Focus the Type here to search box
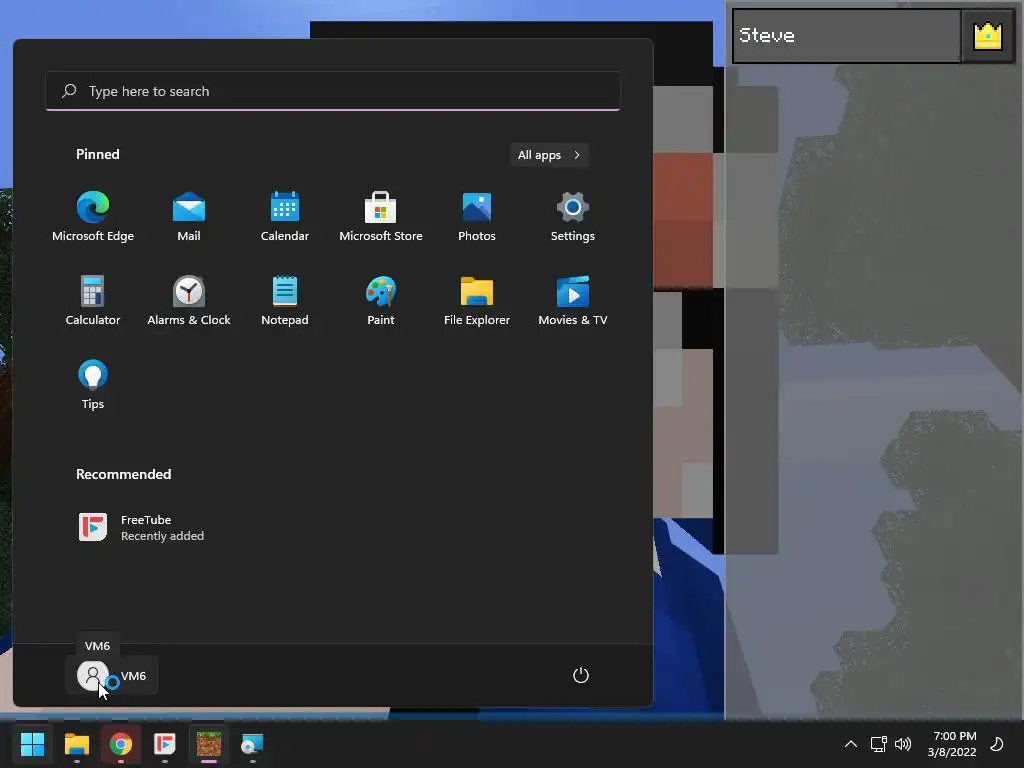Screen dimensions: 1024x768 tap(332, 91)
